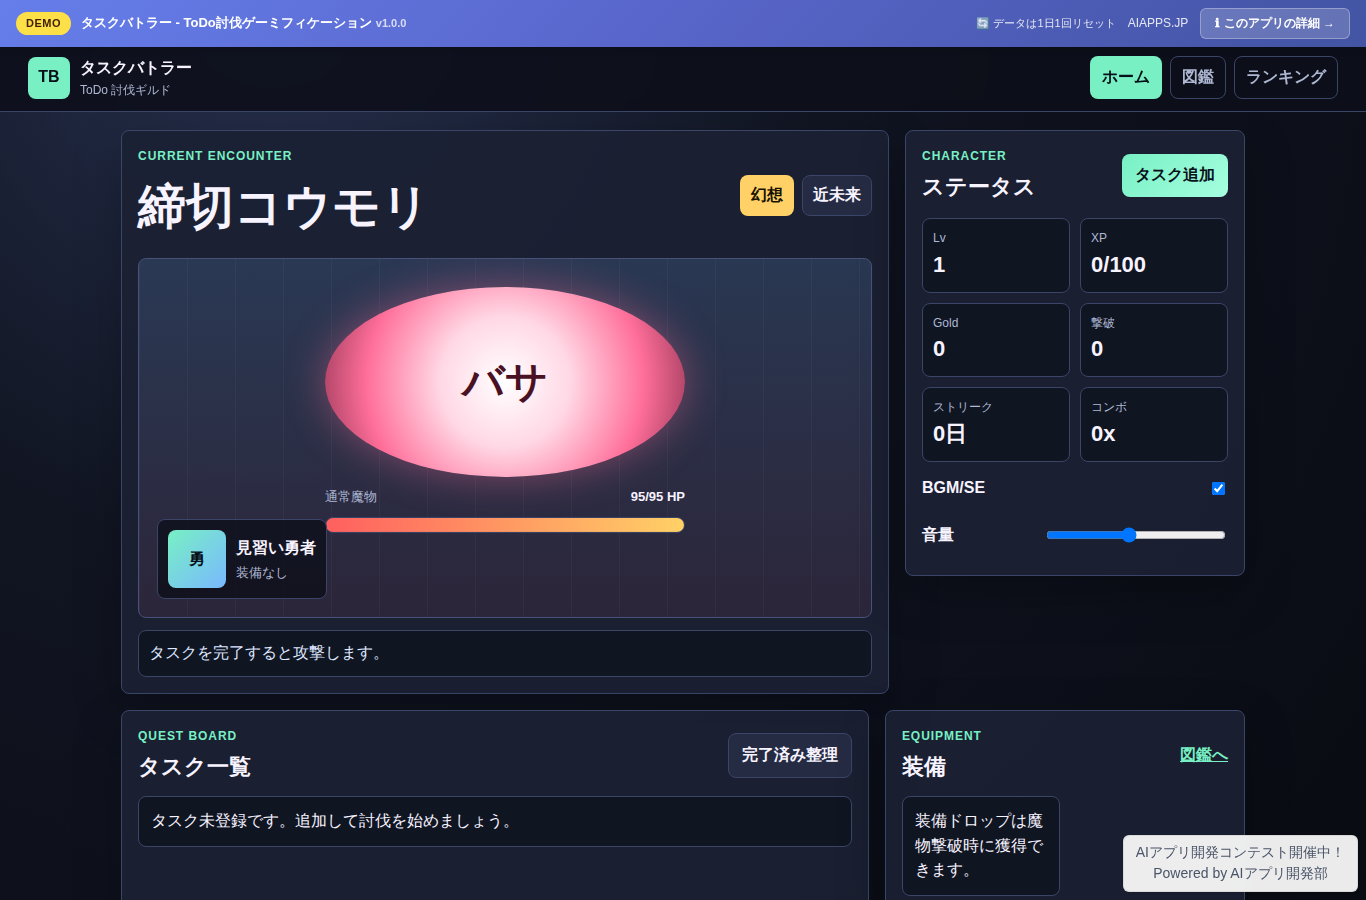Toggle the BGM/SE checkbox

pos(1218,488)
